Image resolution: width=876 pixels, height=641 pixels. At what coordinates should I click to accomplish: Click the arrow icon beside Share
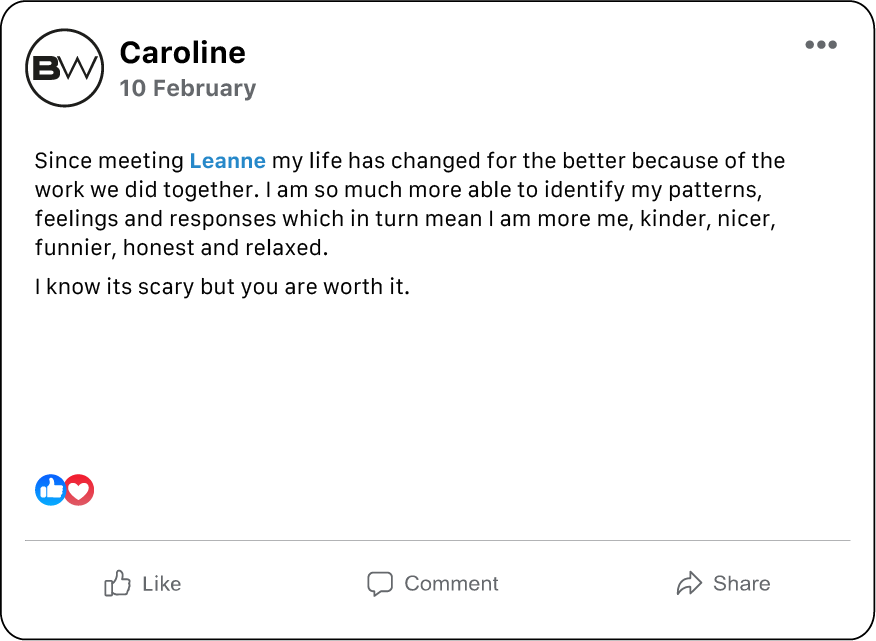(x=689, y=583)
